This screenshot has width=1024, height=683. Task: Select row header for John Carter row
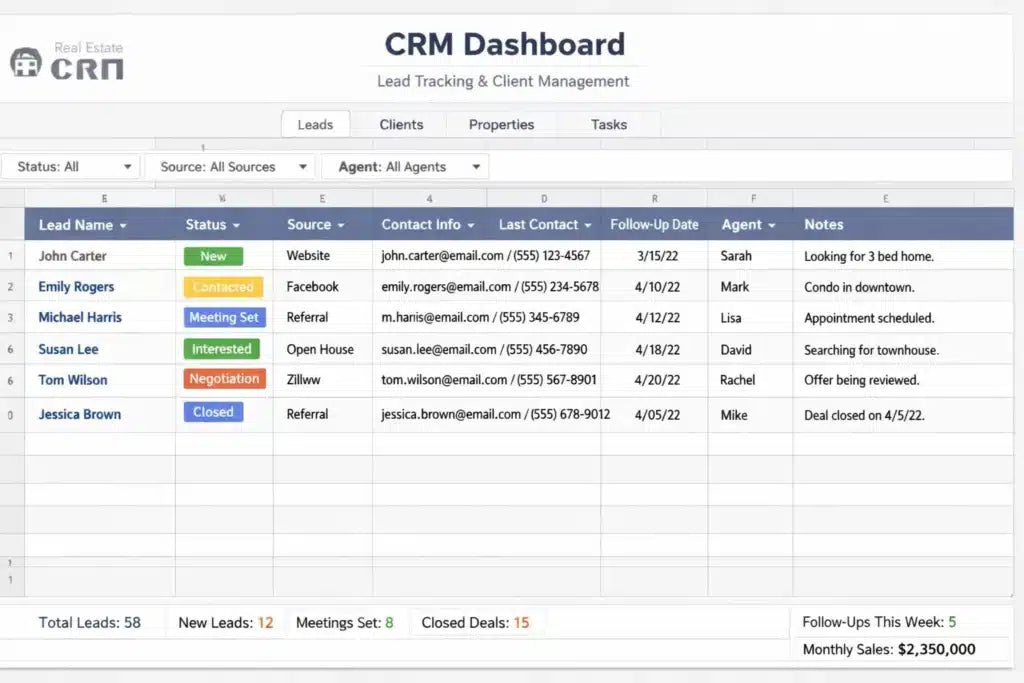click(x=11, y=256)
